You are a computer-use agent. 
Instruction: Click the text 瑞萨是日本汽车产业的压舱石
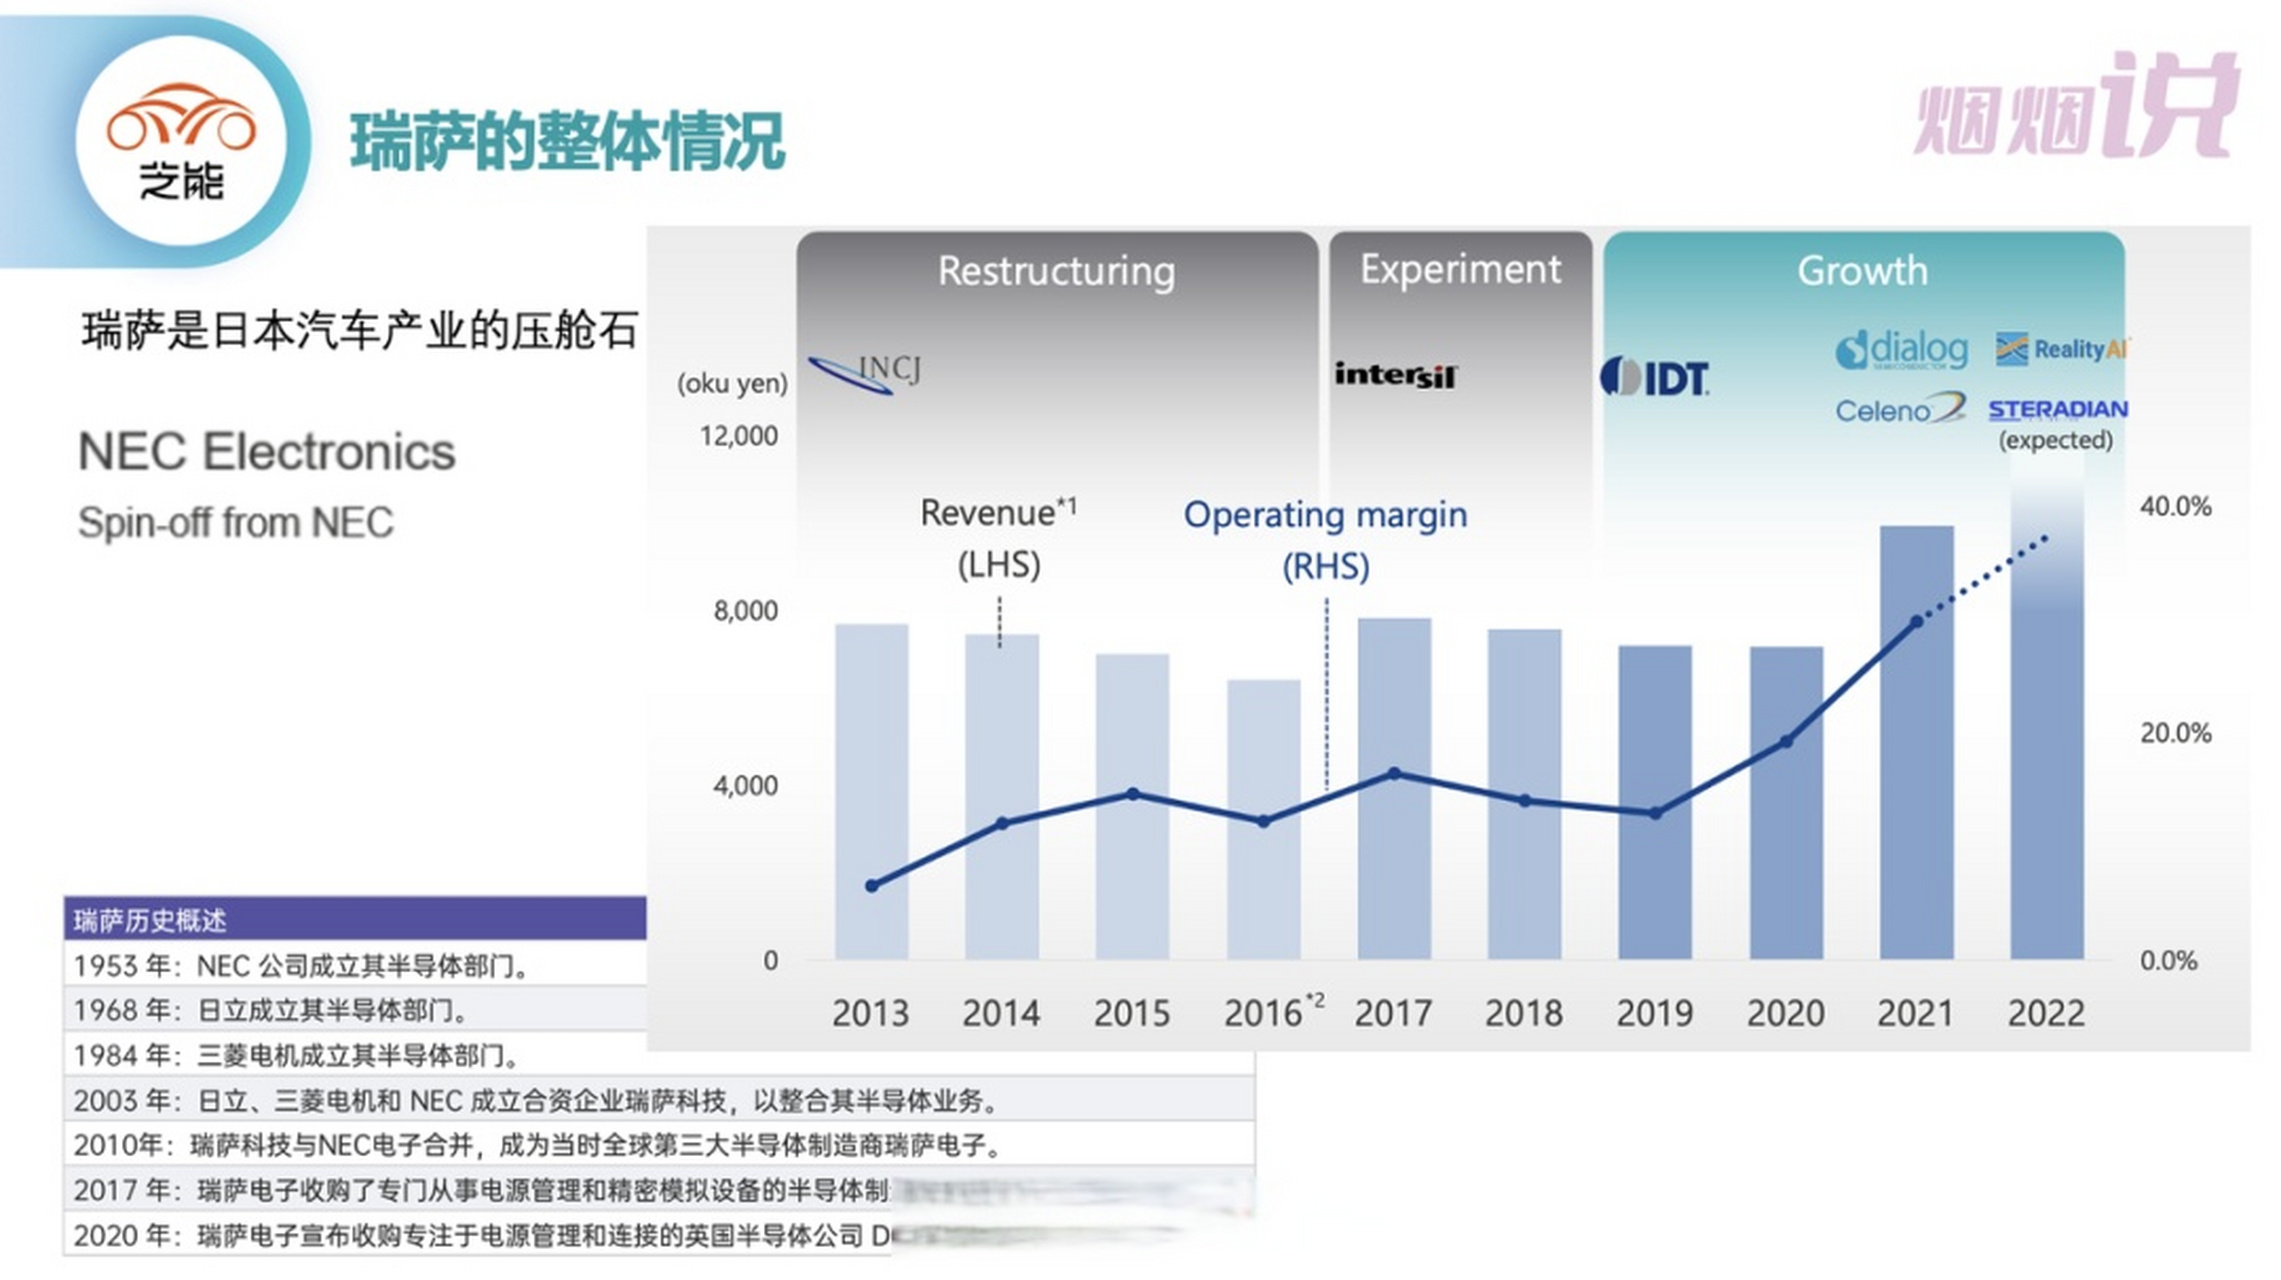coord(360,331)
